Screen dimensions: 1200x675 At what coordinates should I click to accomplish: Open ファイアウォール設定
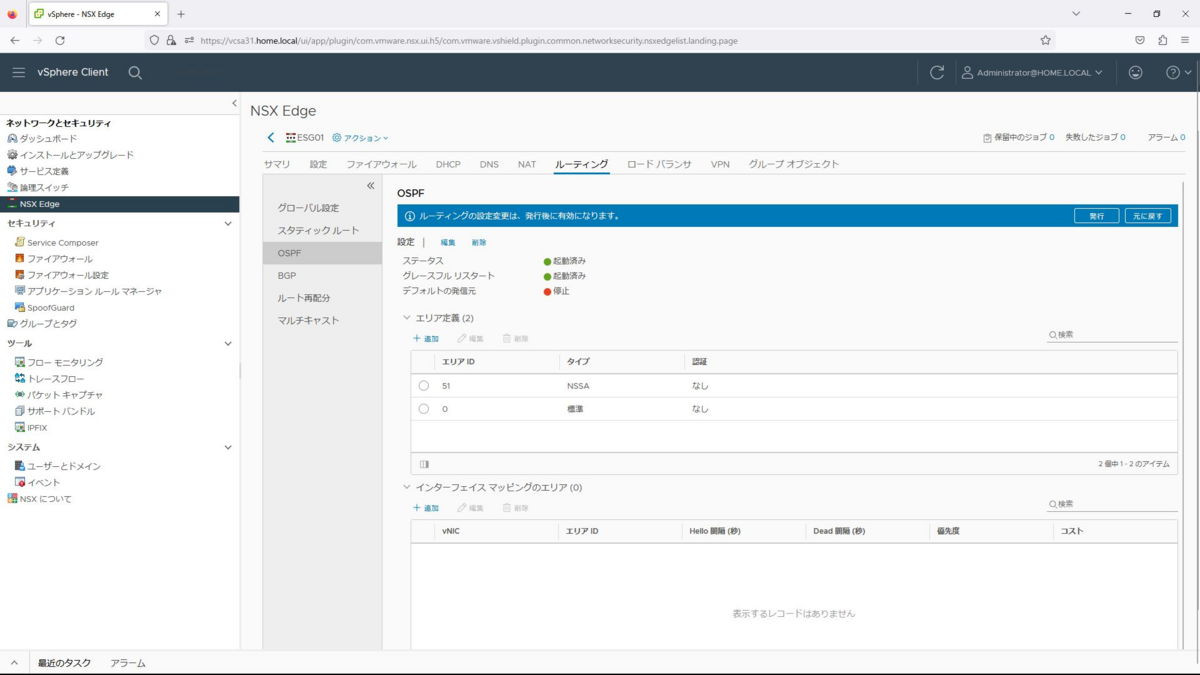tap(67, 275)
